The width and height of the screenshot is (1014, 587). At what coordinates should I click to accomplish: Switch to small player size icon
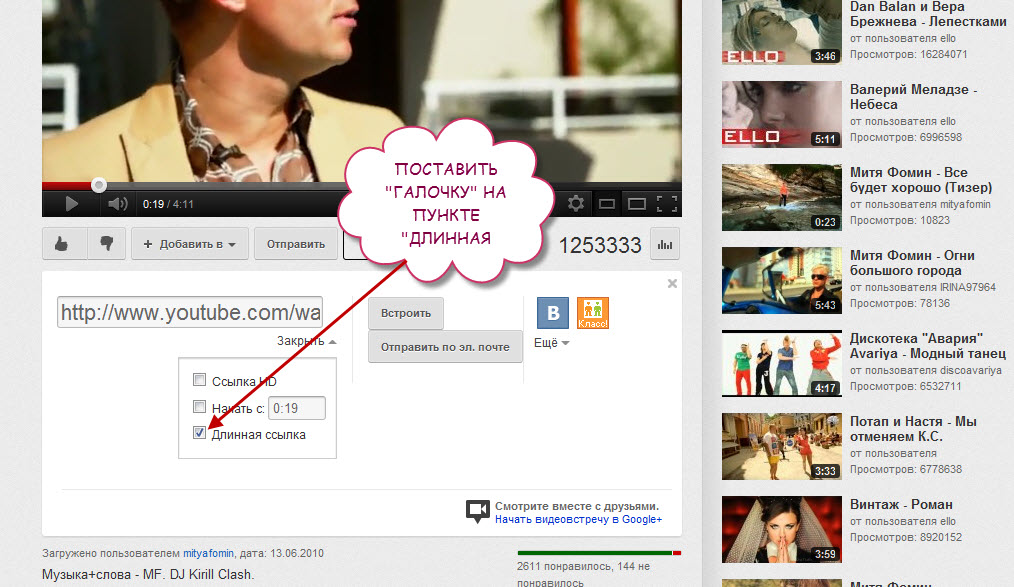pyautogui.click(x=607, y=204)
